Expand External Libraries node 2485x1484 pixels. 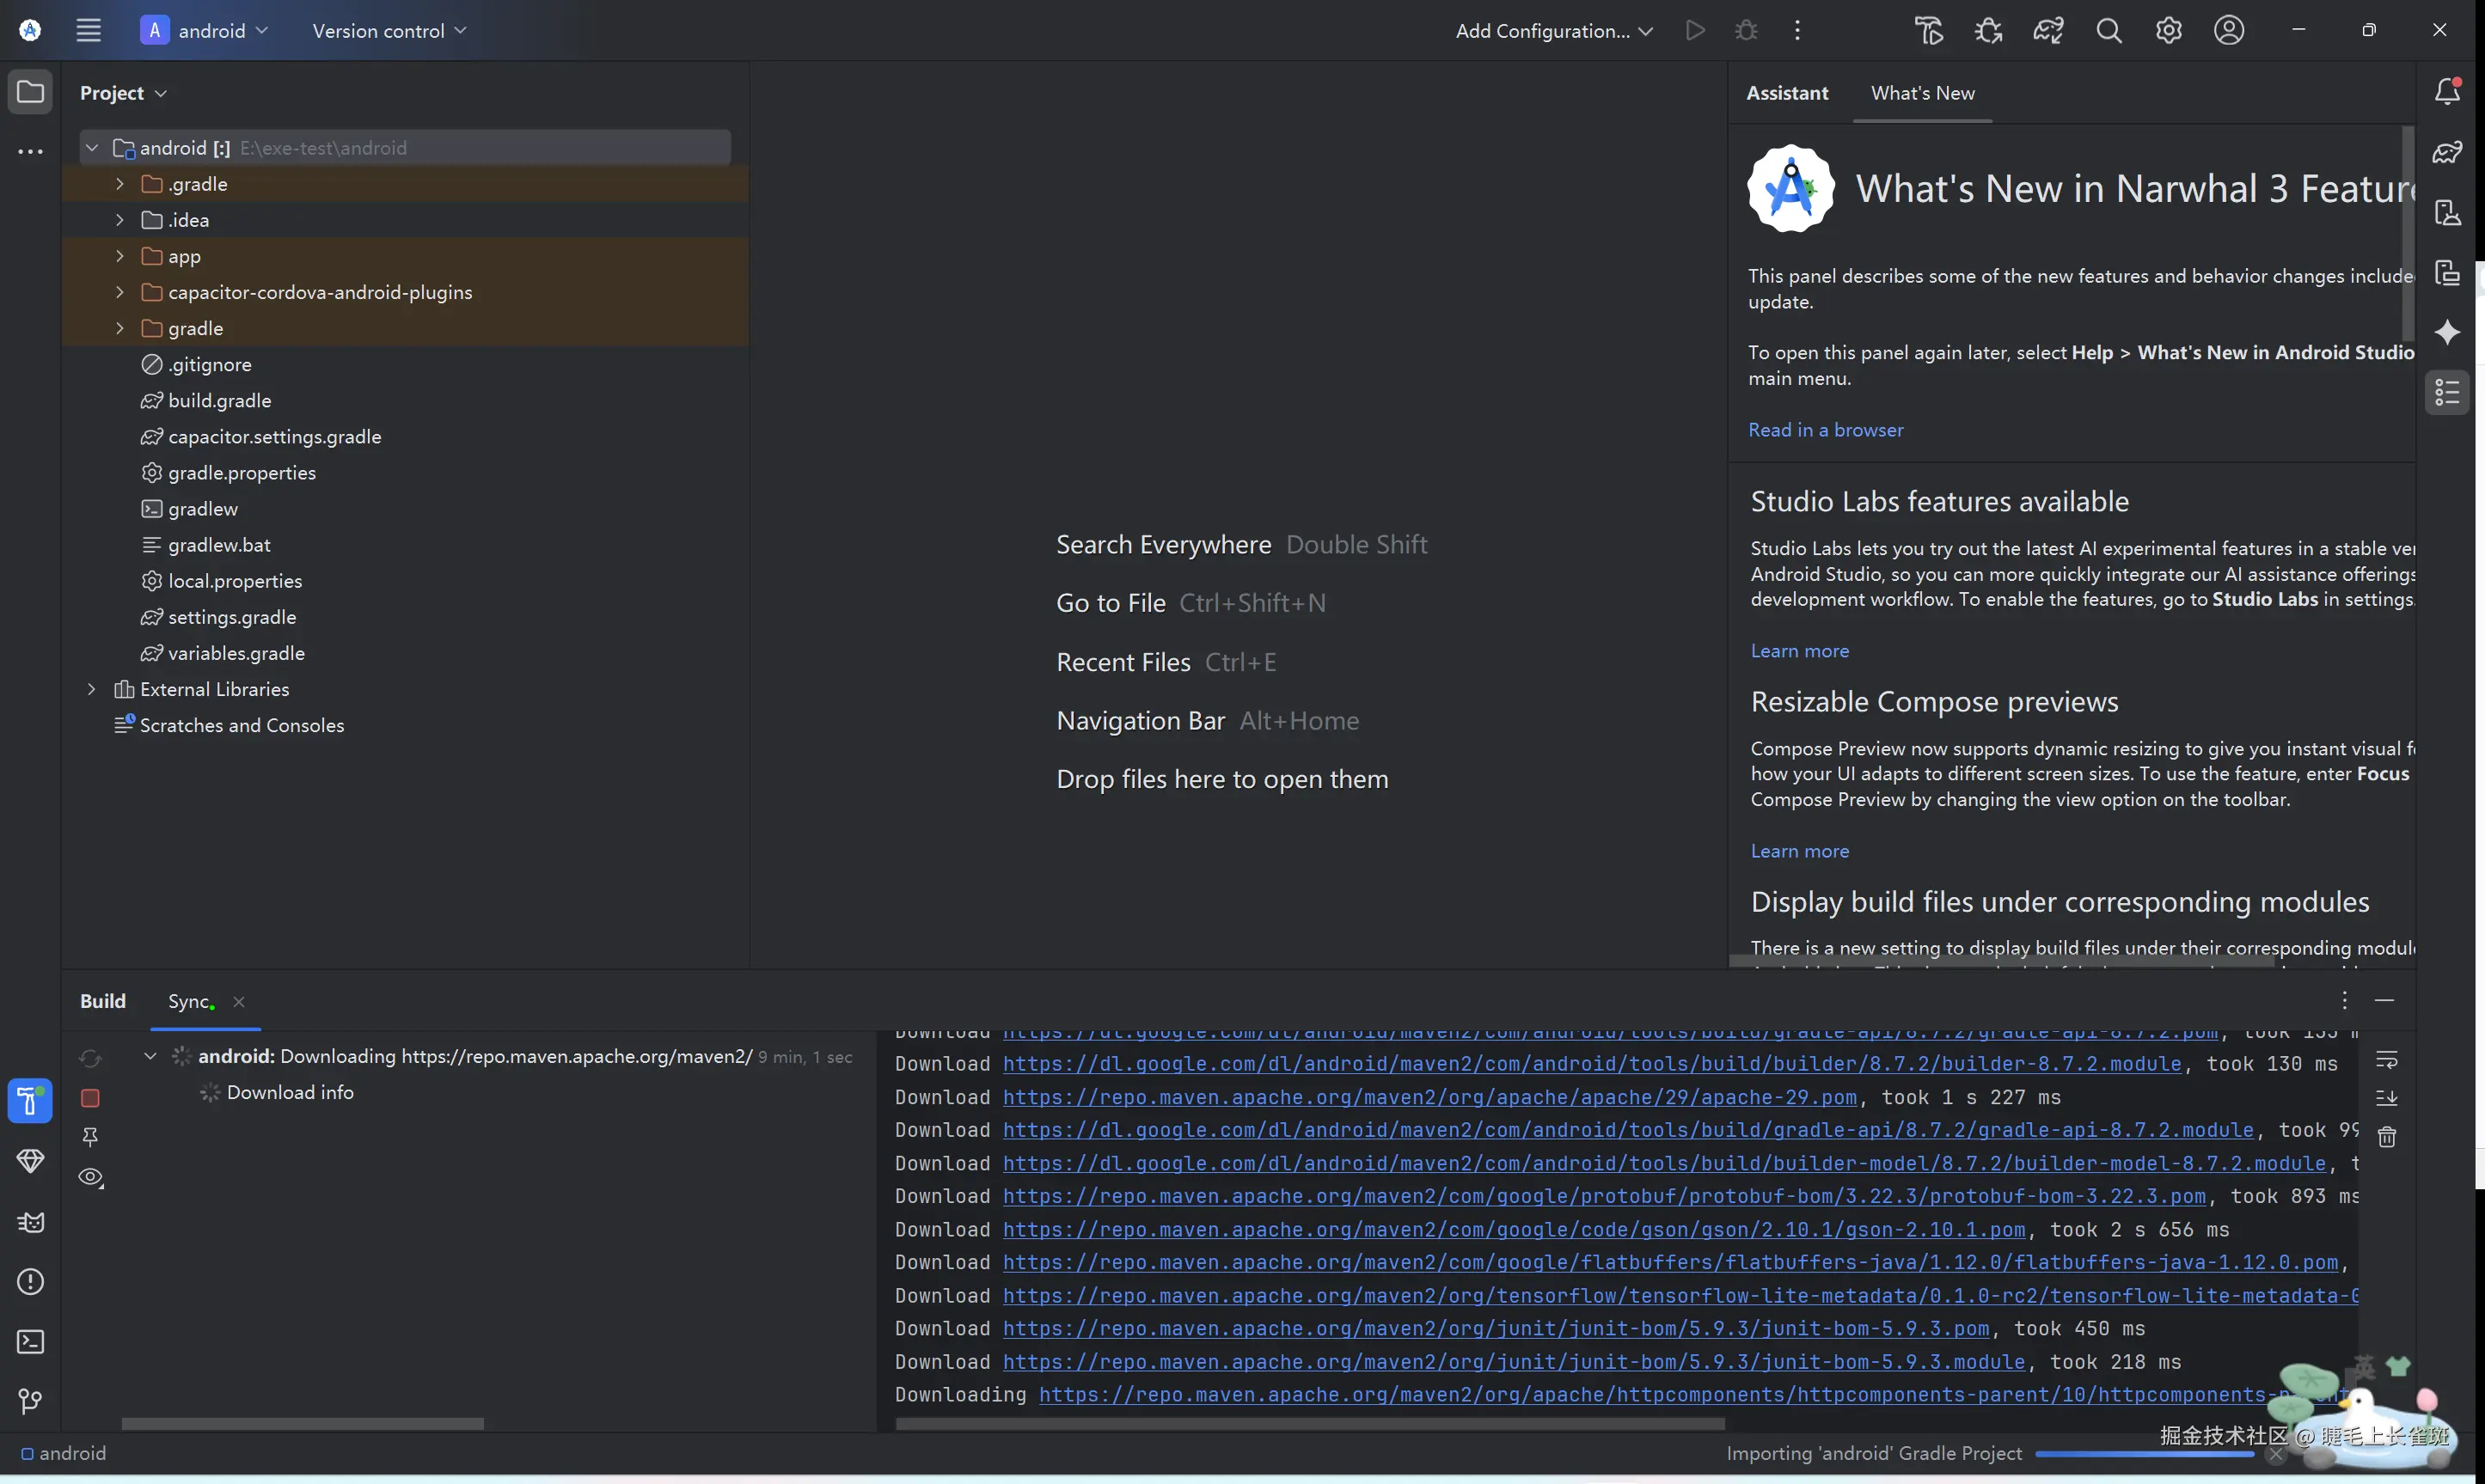point(91,689)
